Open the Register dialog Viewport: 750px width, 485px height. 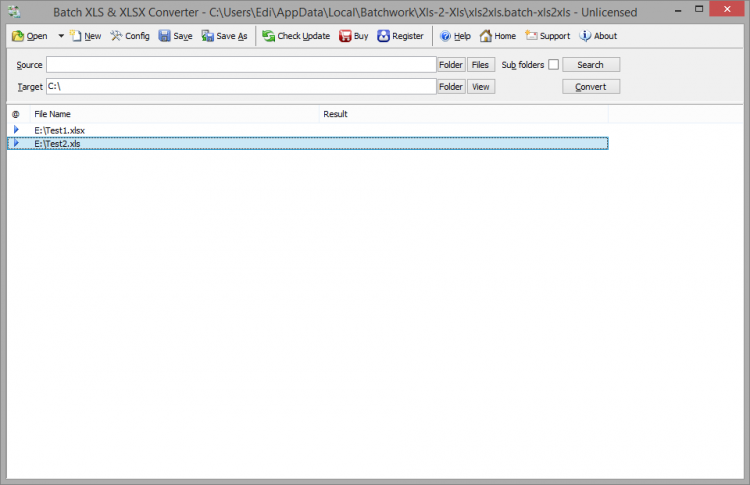tap(400, 36)
